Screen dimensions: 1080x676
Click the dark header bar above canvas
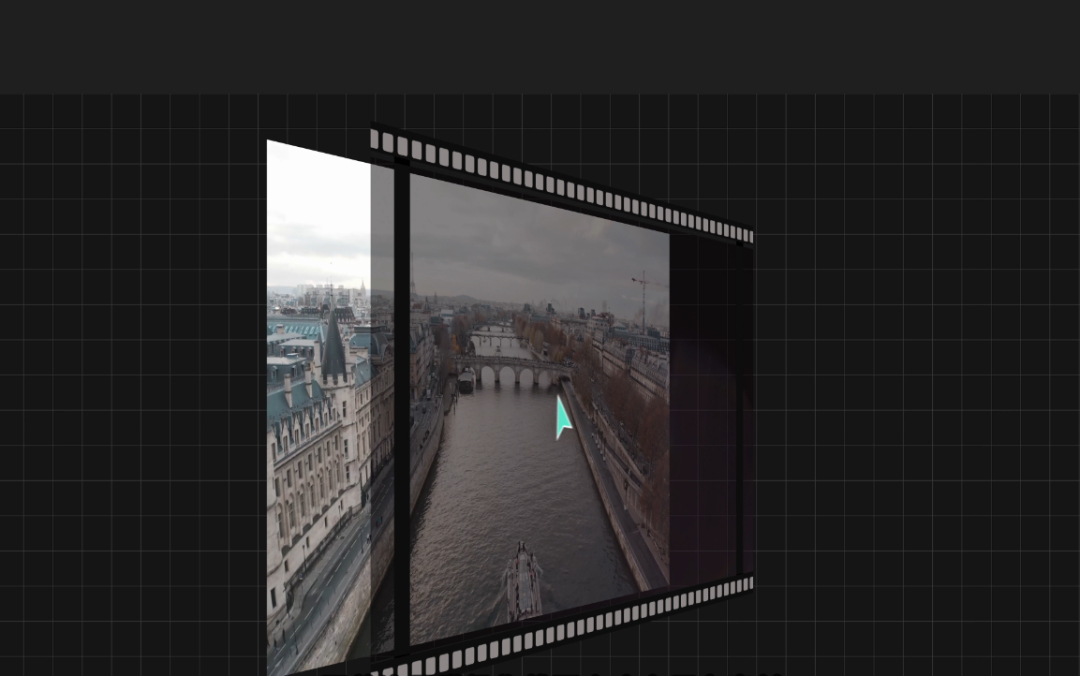coord(540,47)
